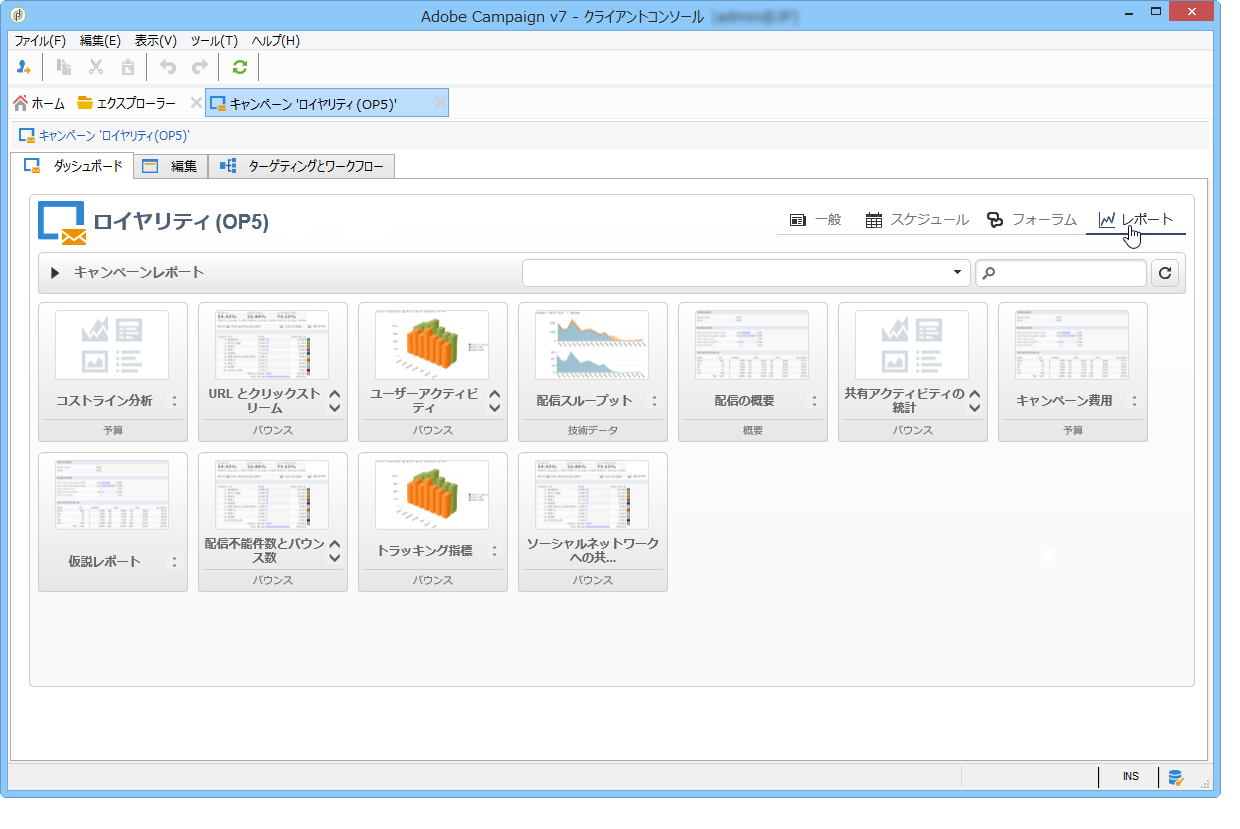The height and width of the screenshot is (829, 1240).
Task: Click the report search input field
Action: tap(1060, 273)
